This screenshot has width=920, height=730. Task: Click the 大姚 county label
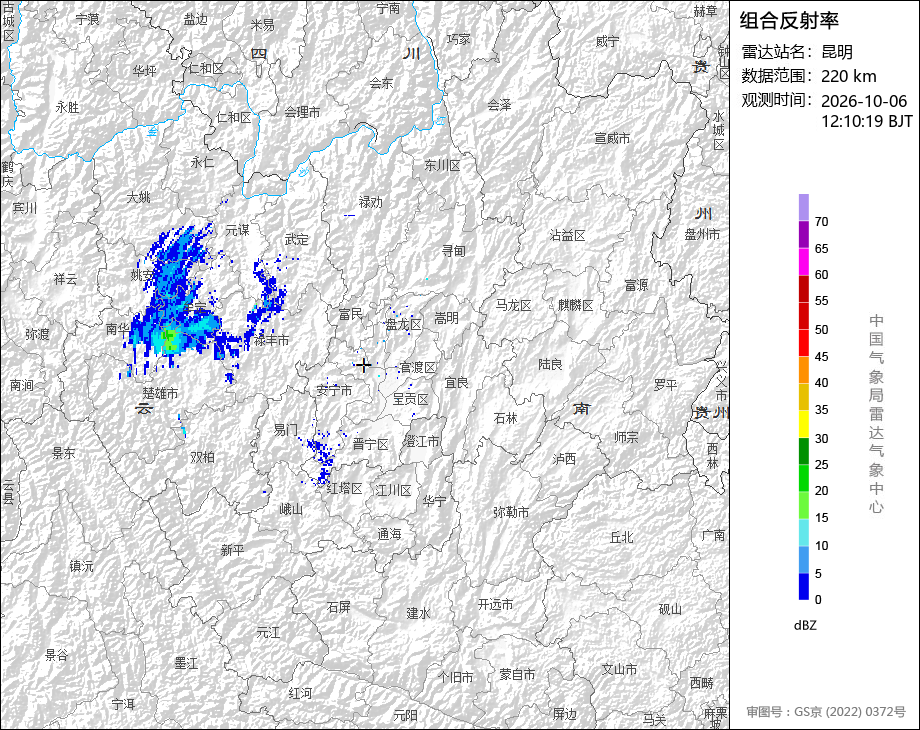tap(138, 197)
